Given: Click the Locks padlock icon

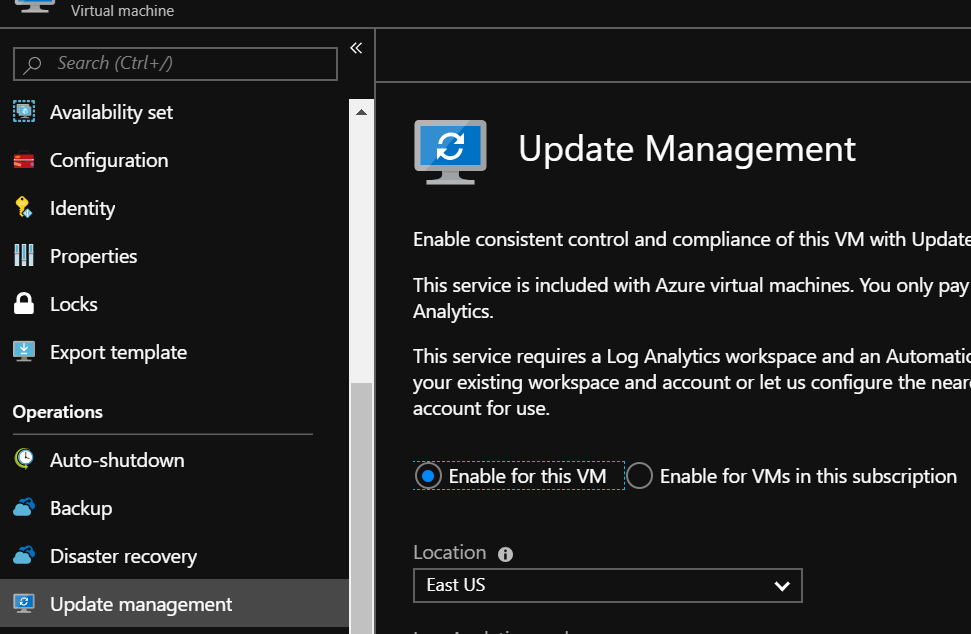Looking at the screenshot, I should [x=24, y=304].
